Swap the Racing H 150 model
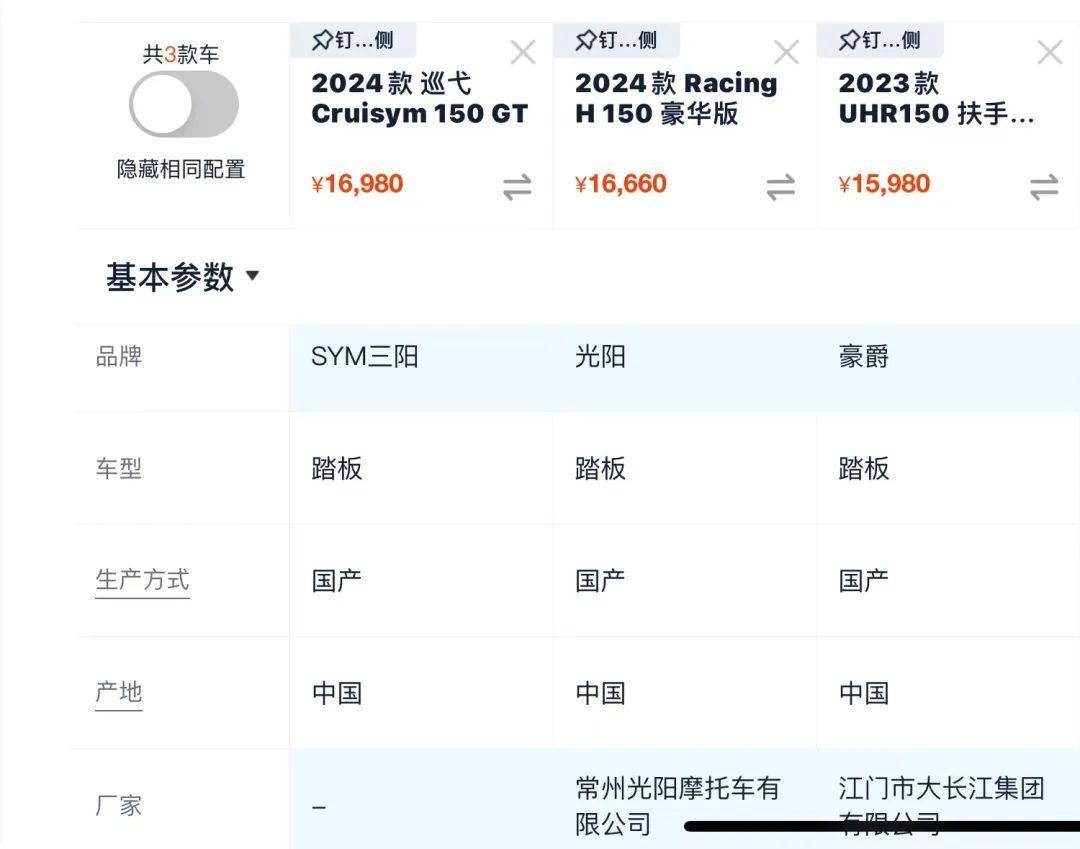 click(x=781, y=187)
